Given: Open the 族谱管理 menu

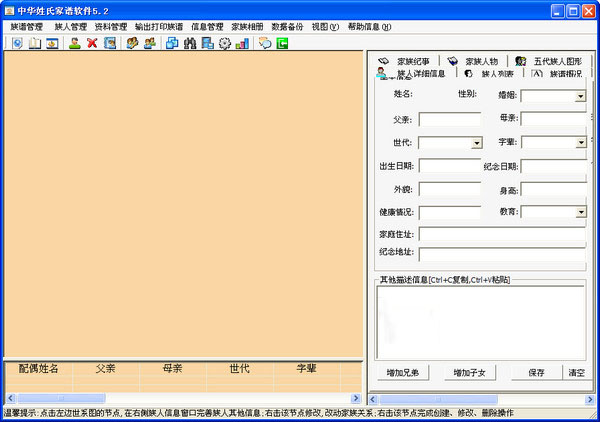Looking at the screenshot, I should coord(27,27).
